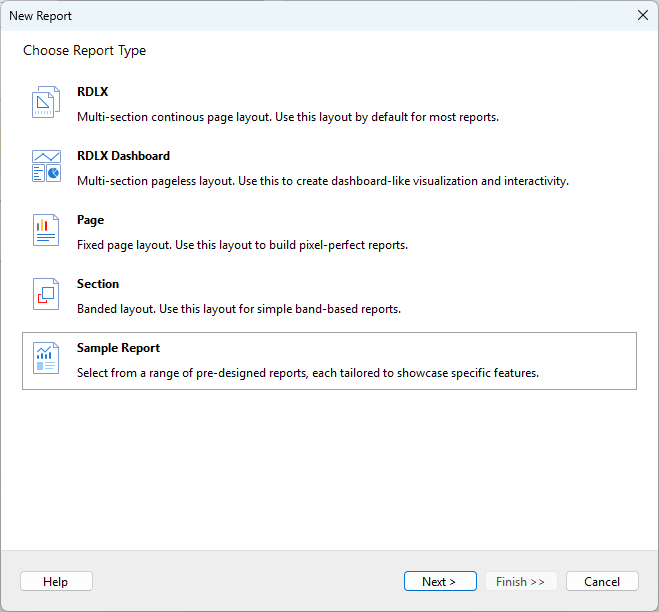Click the RDLX title text

click(x=92, y=92)
